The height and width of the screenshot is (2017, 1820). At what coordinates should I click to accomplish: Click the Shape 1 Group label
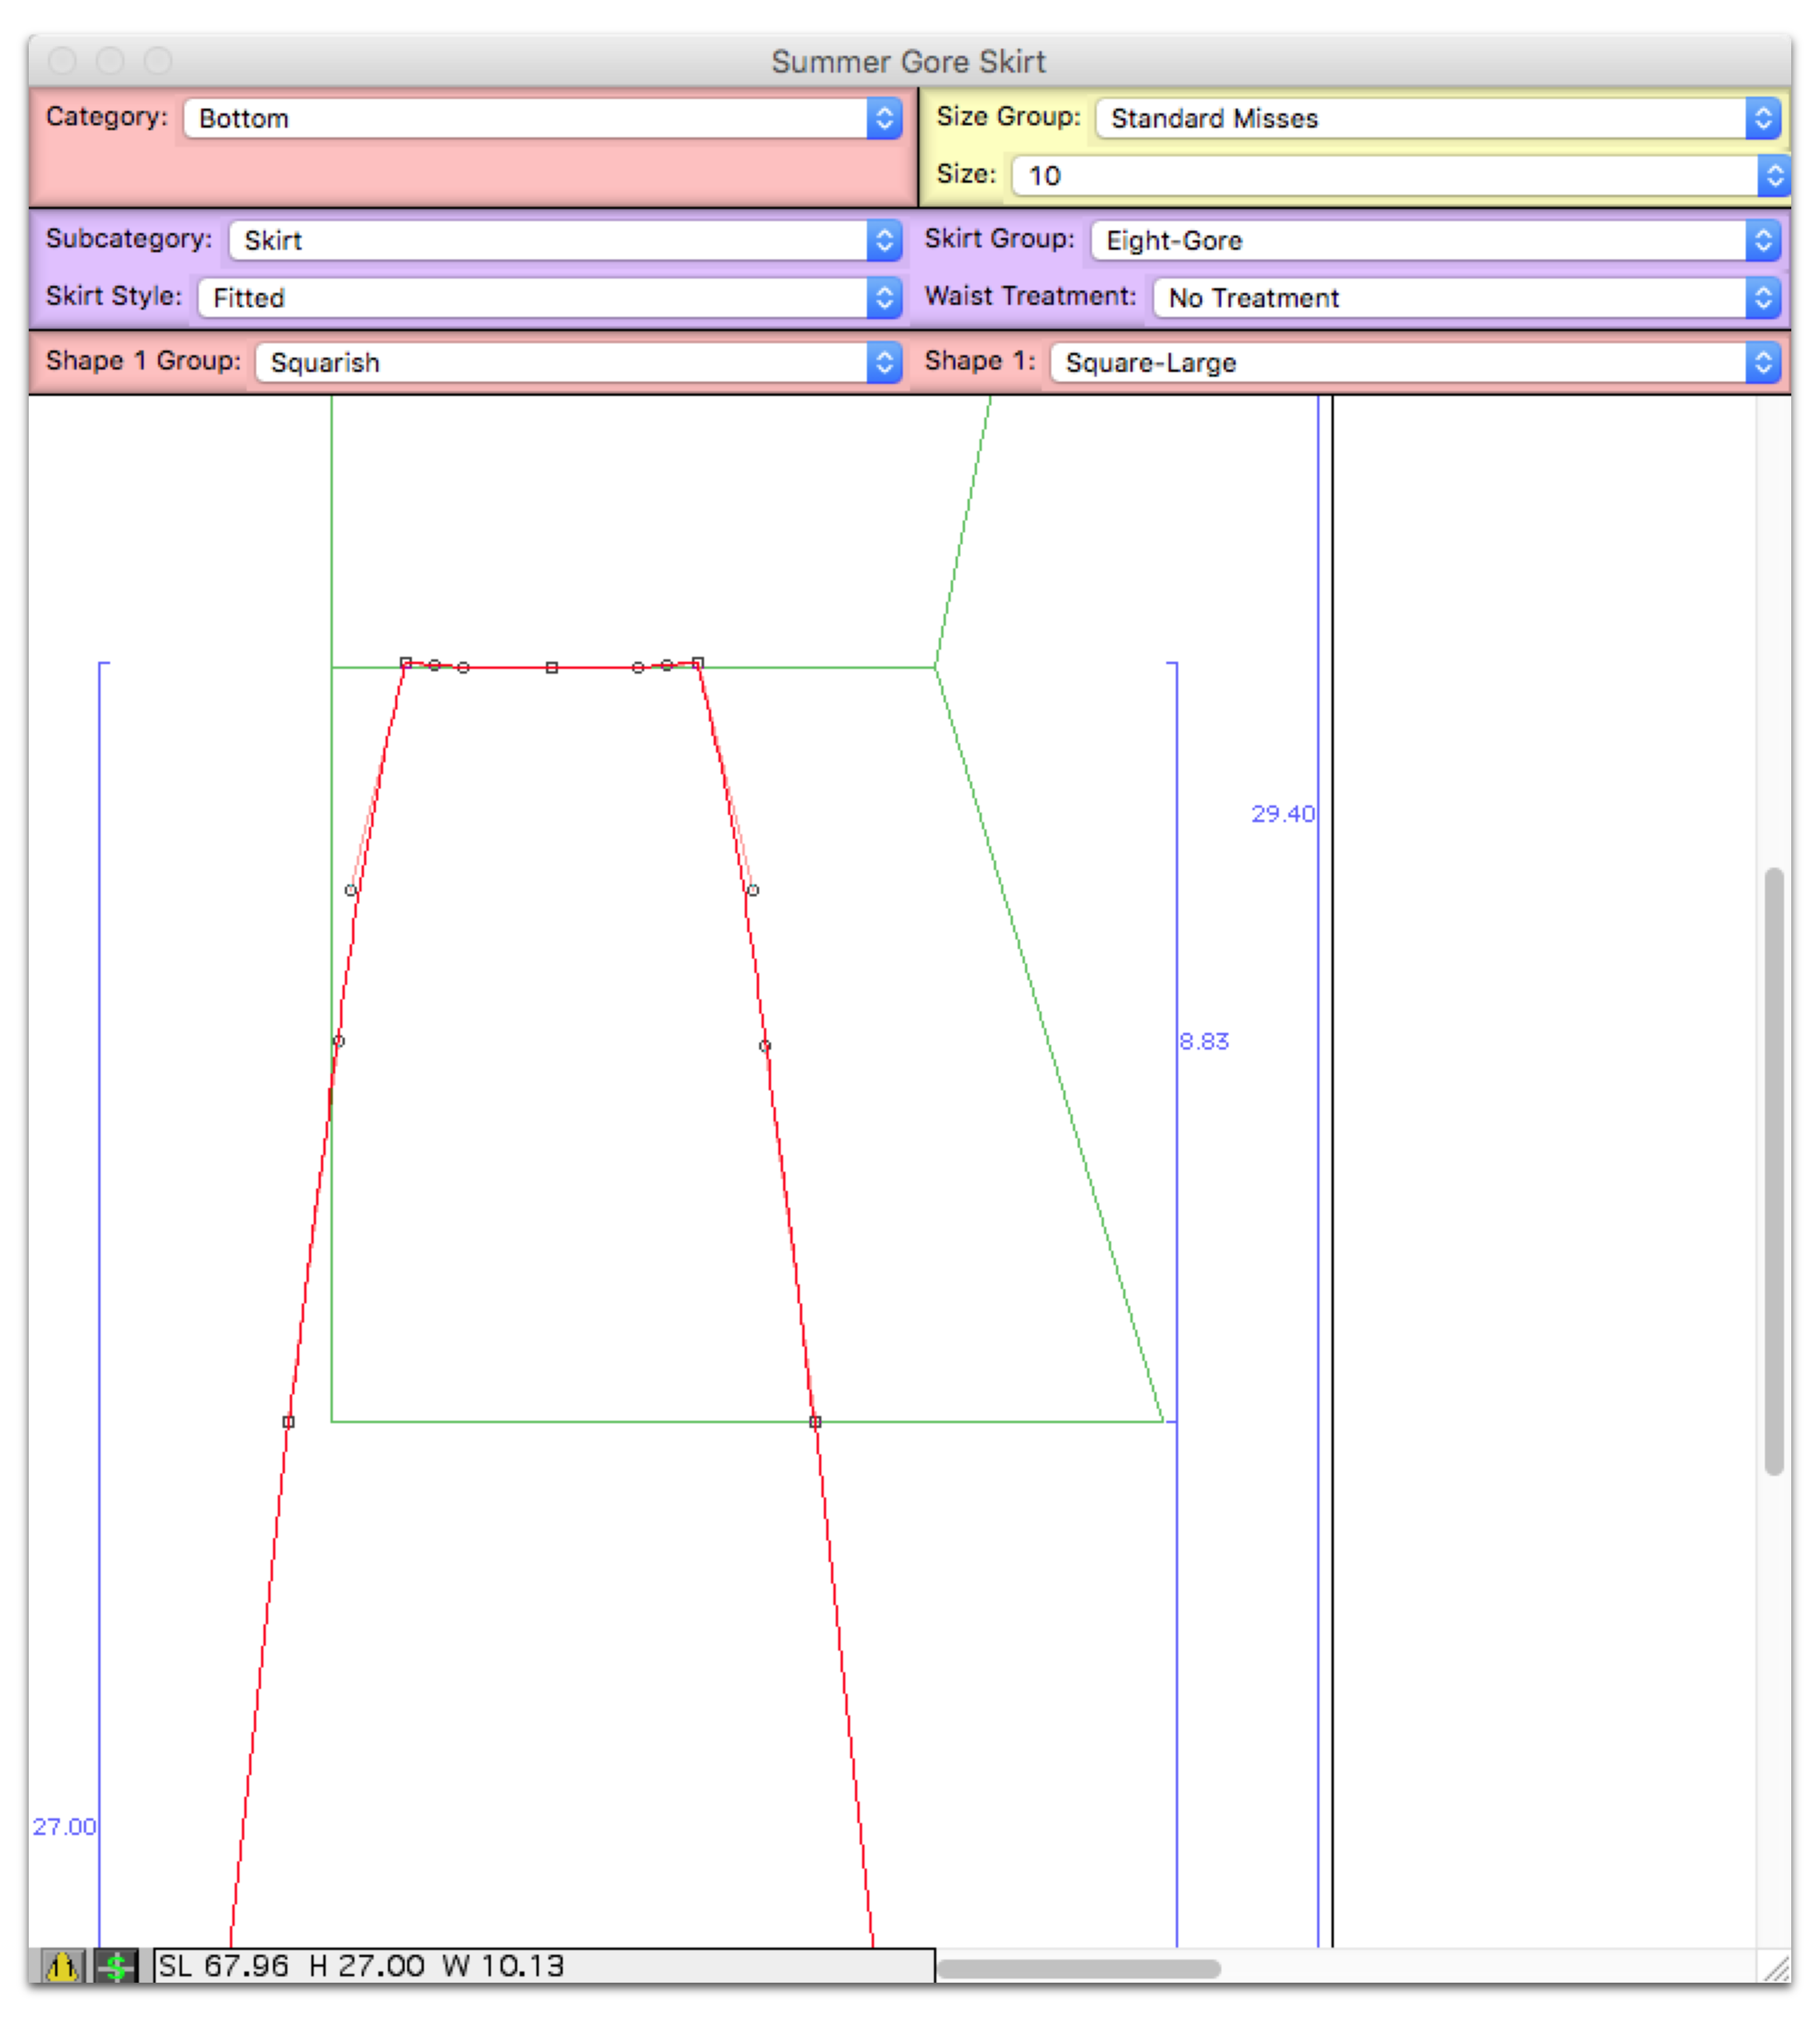[x=143, y=361]
